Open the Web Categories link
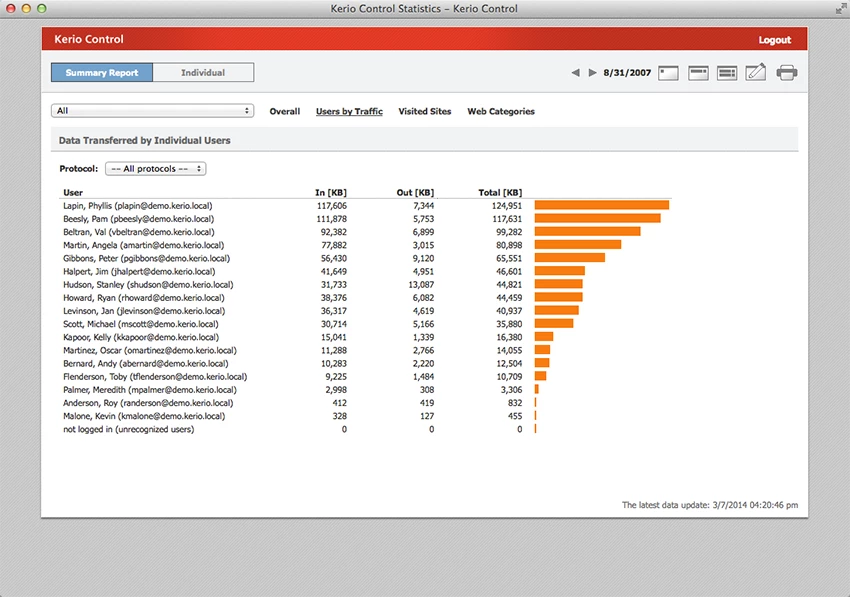Image resolution: width=850 pixels, height=597 pixels. 501,112
